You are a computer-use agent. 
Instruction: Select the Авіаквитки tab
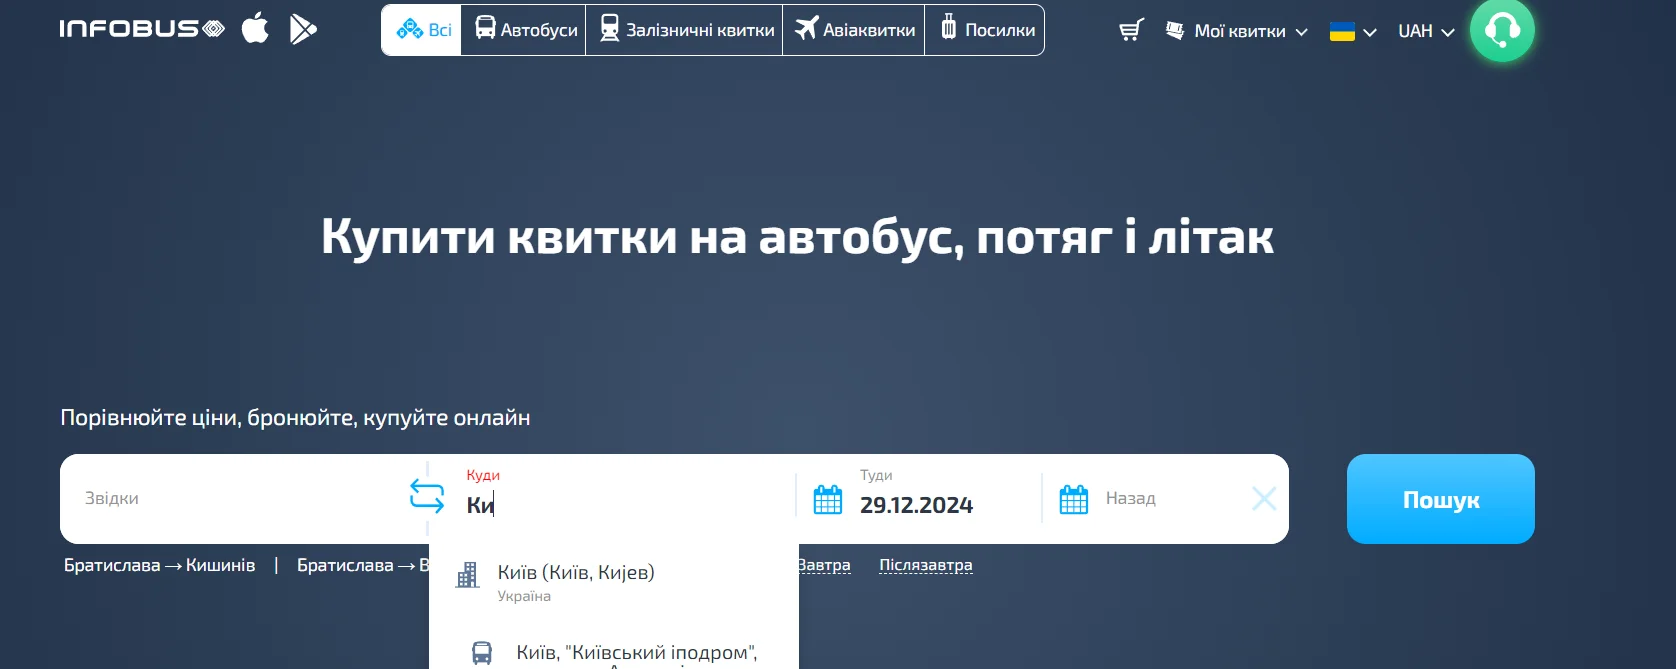click(855, 30)
